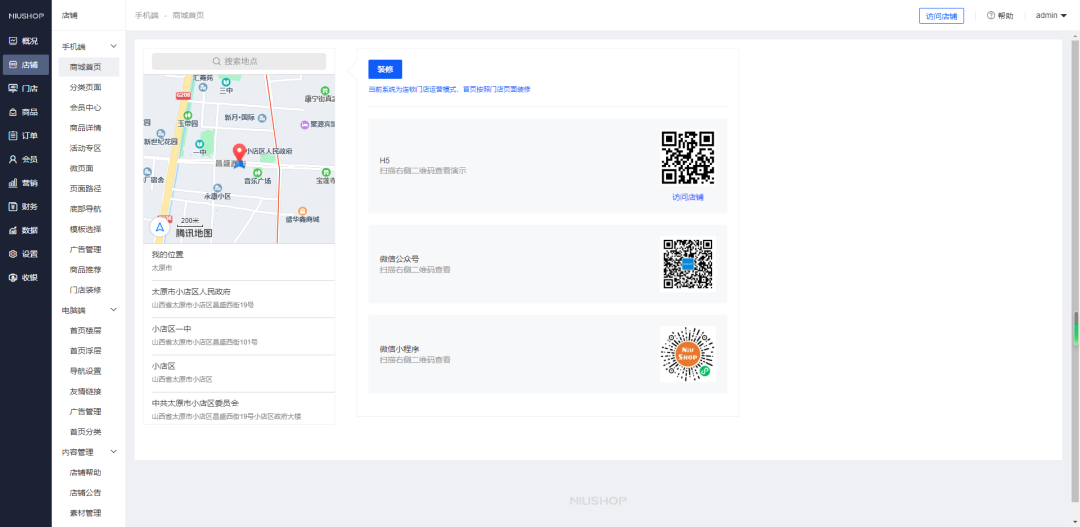Open the 设置 settings section

pyautogui.click(x=25, y=254)
